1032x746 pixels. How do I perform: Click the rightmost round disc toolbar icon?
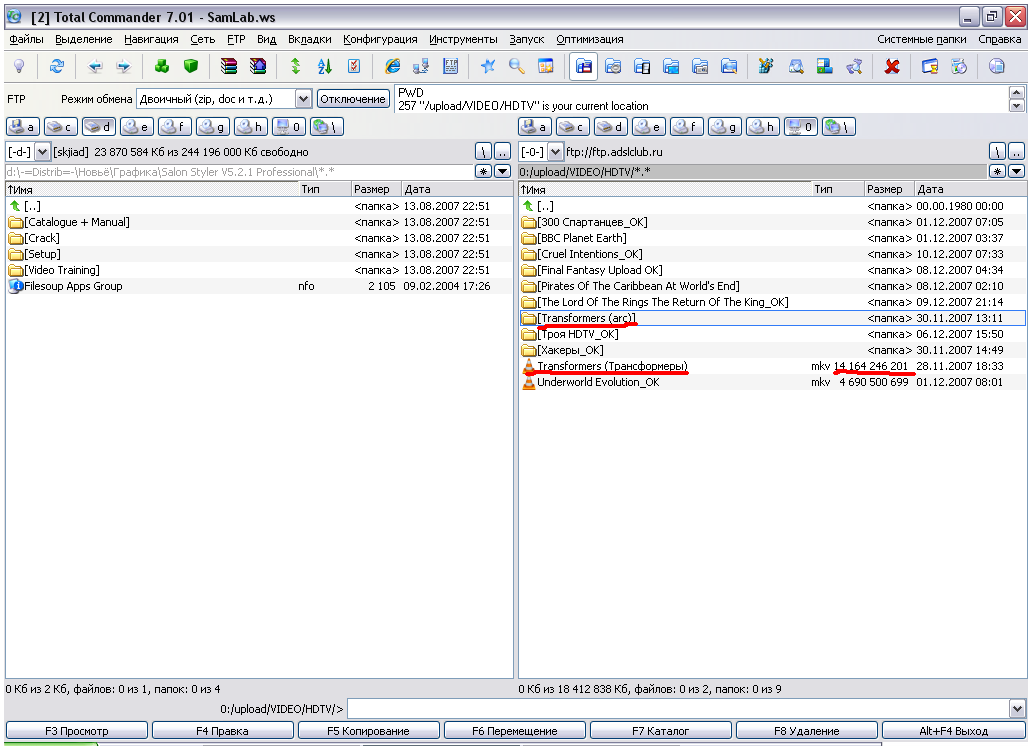(997, 67)
